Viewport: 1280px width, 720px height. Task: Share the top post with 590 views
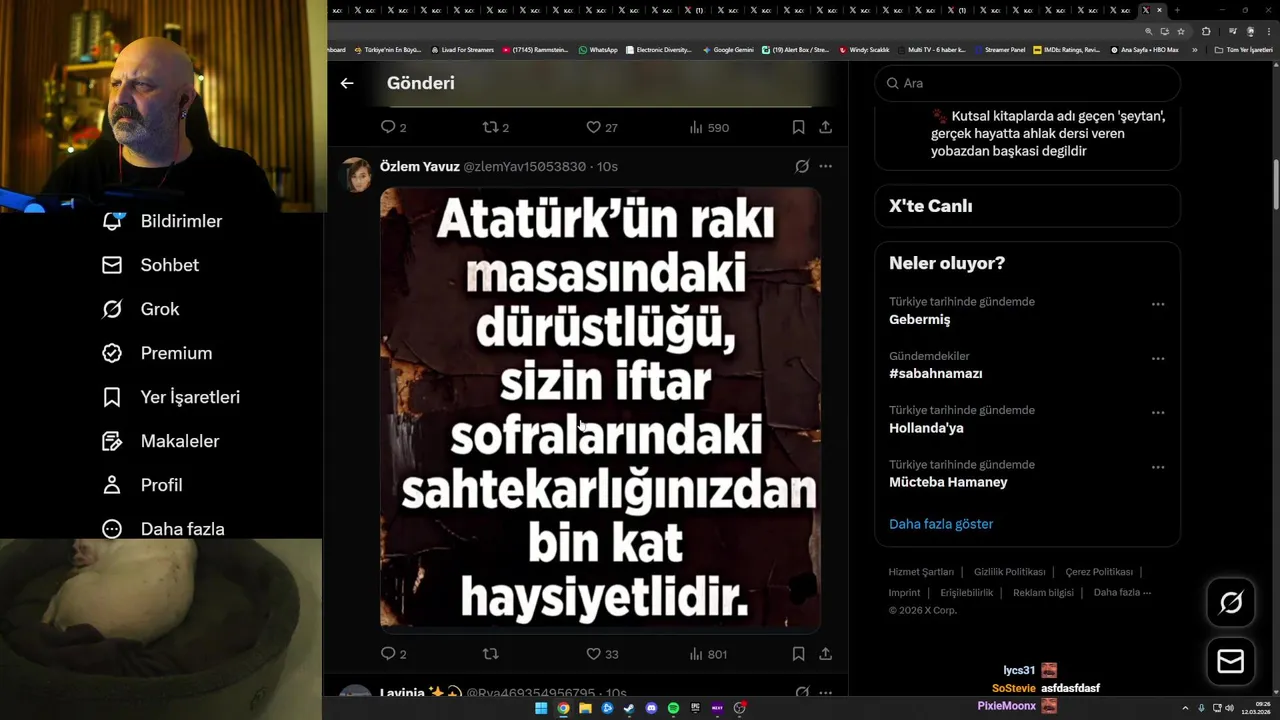[x=826, y=127]
